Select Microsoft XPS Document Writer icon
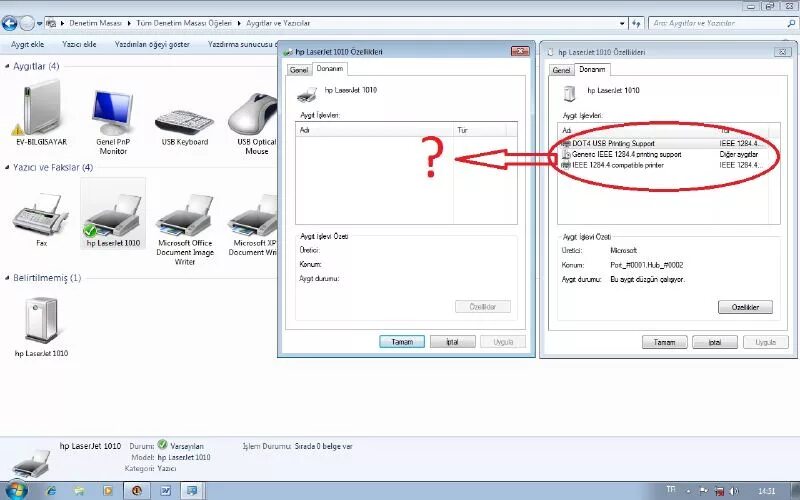Image resolution: width=800 pixels, height=500 pixels. [253, 224]
